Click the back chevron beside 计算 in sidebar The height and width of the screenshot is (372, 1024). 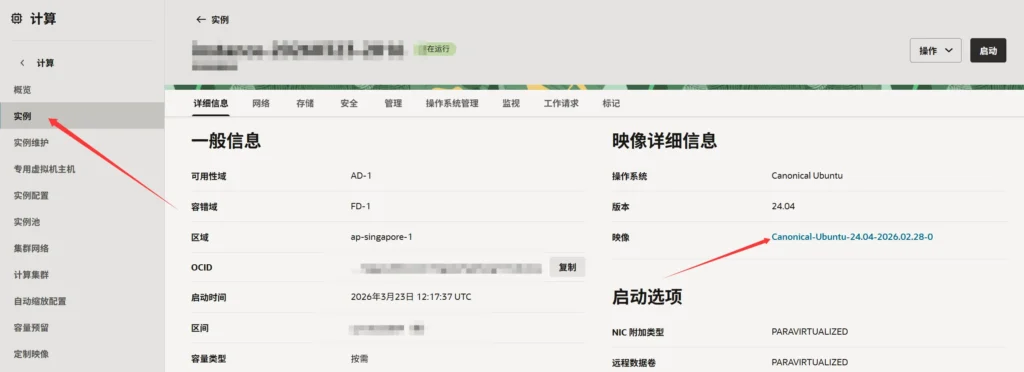click(22, 63)
